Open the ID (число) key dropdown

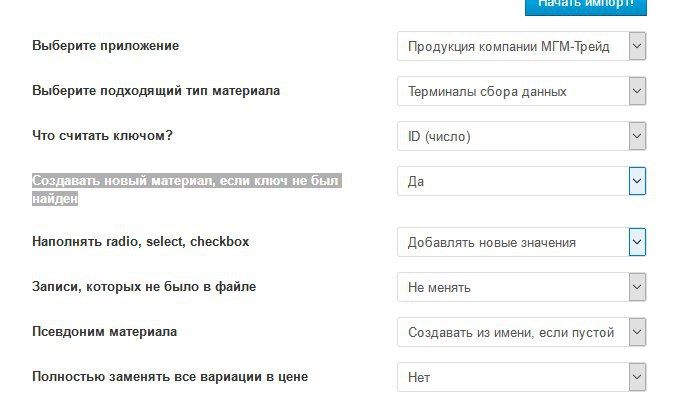[521, 136]
